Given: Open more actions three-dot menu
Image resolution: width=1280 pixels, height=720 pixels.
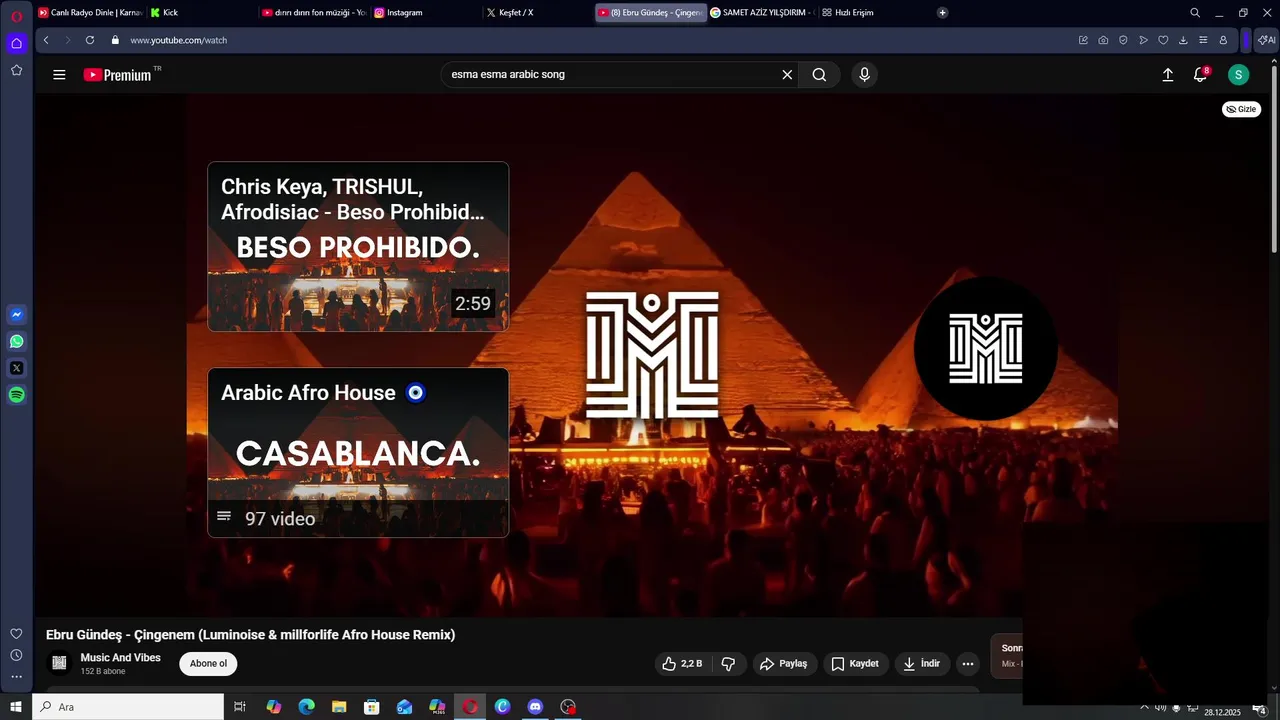Looking at the screenshot, I should 967,664.
